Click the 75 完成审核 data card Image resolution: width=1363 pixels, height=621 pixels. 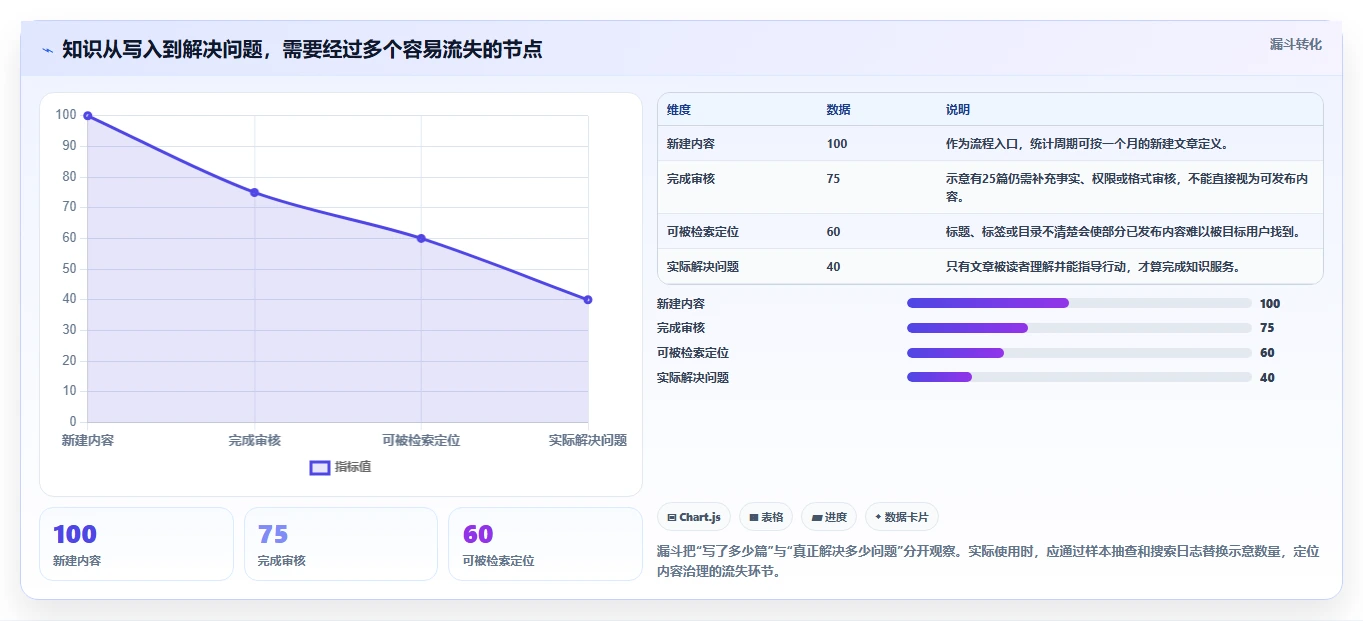[341, 544]
